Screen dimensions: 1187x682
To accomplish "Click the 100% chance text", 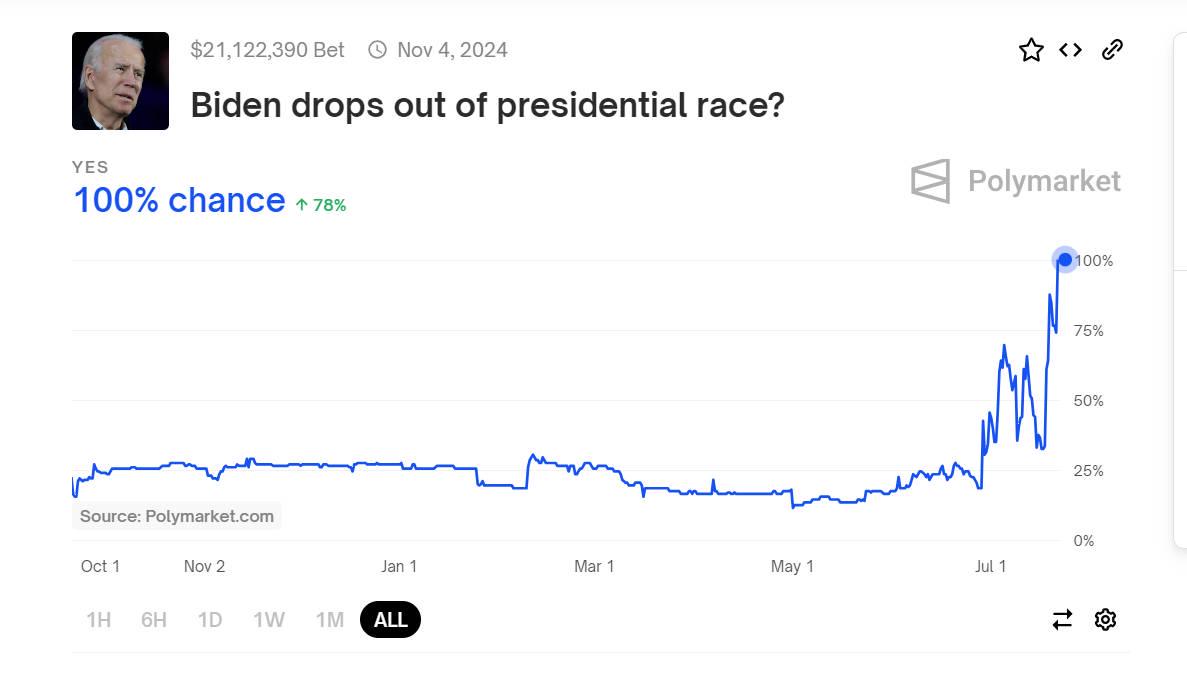I will pyautogui.click(x=179, y=201).
